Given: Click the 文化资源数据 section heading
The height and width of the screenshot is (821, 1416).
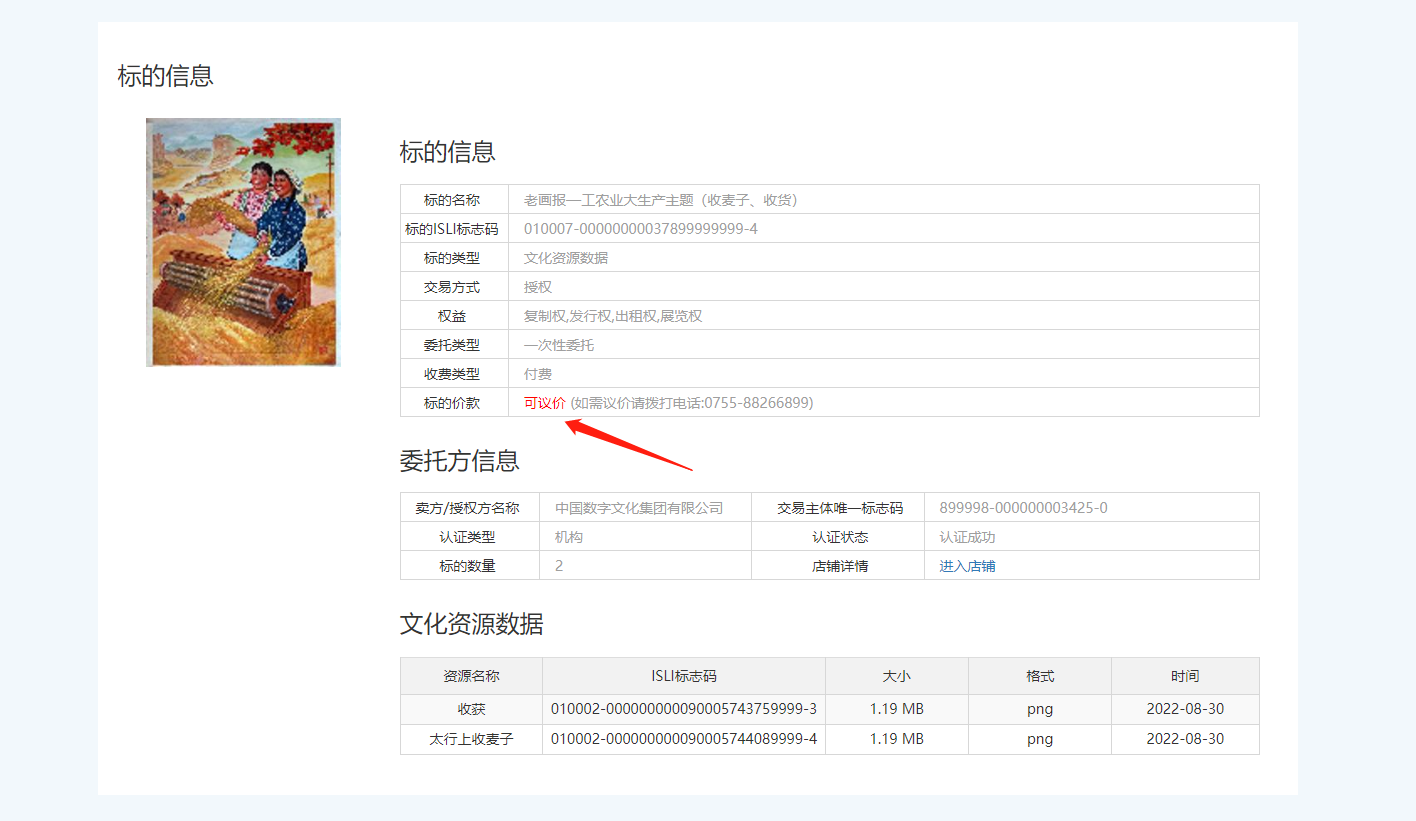Looking at the screenshot, I should pyautogui.click(x=471, y=625).
